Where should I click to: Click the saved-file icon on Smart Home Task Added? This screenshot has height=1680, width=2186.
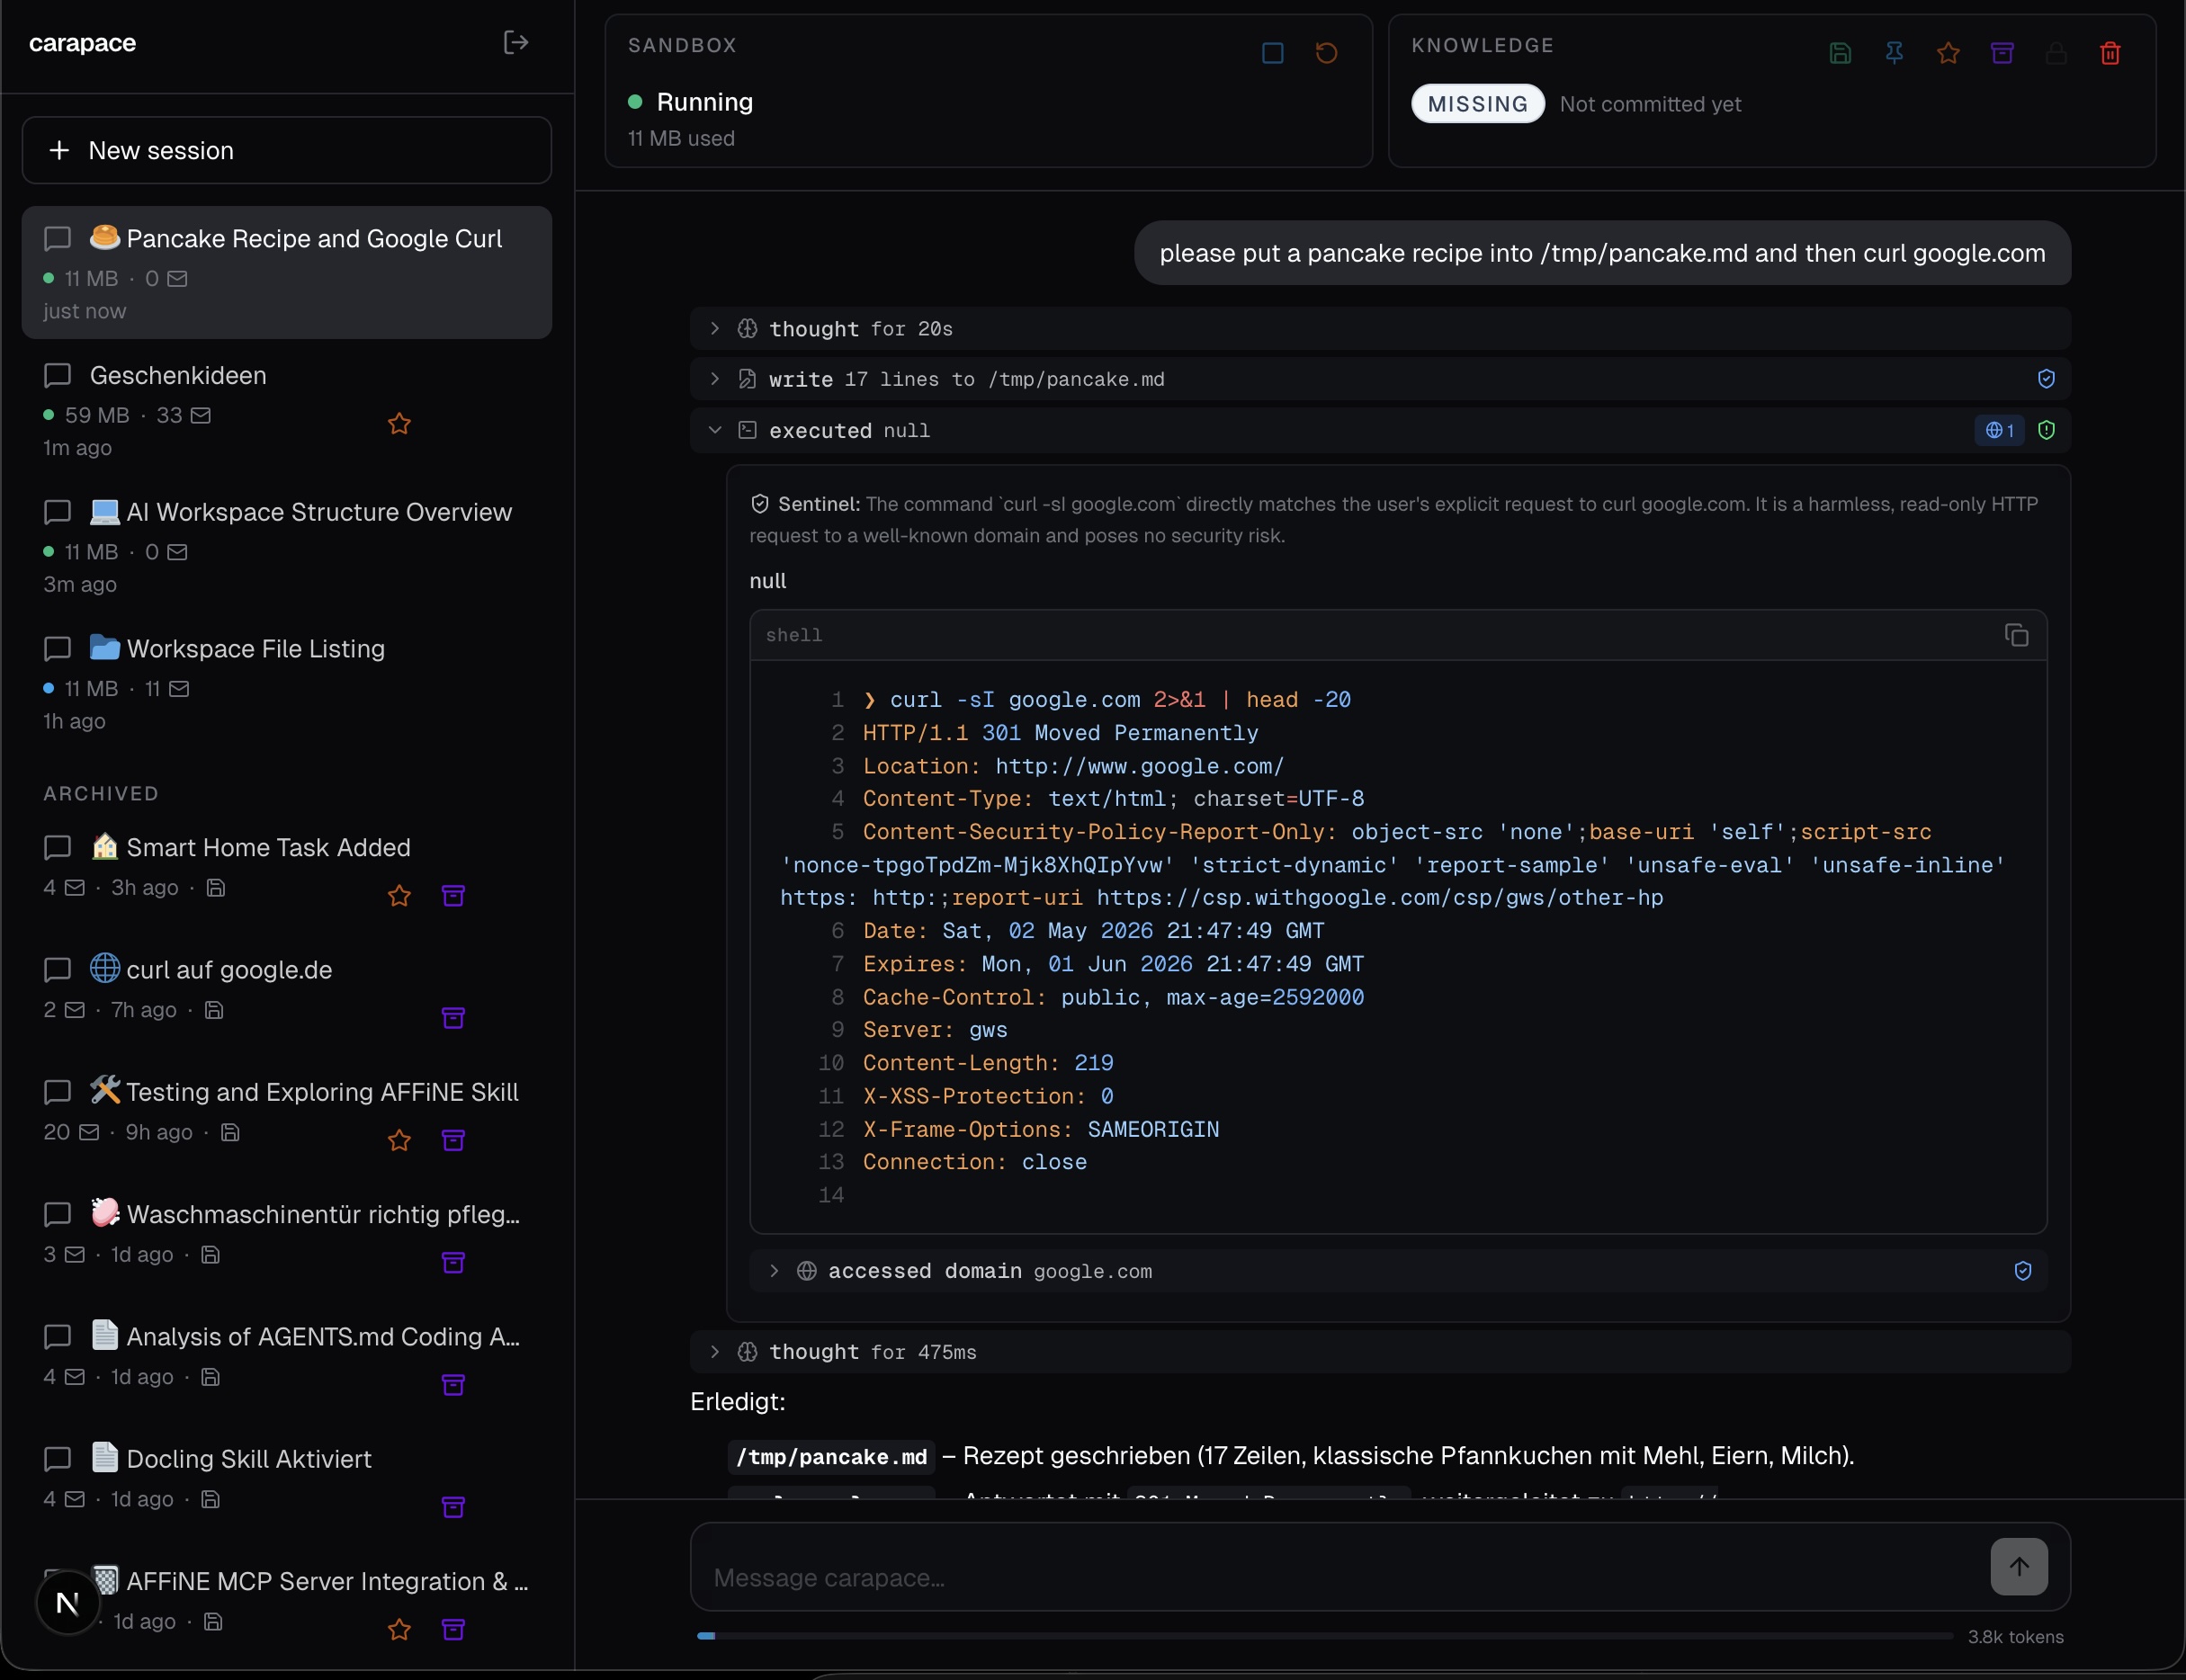coord(215,887)
